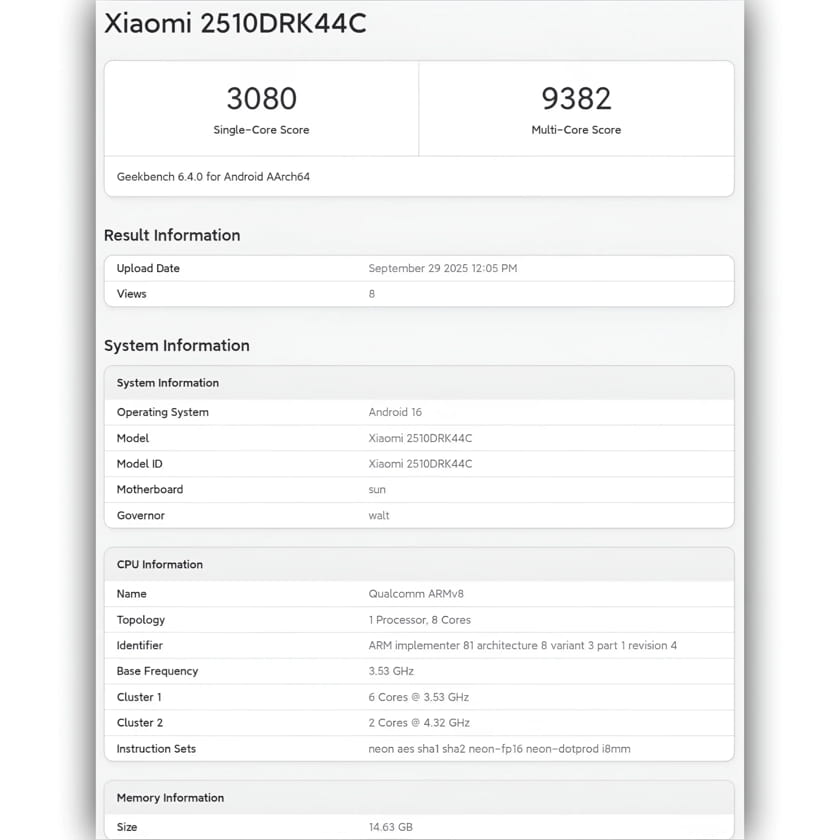Click the Geekbench 6.4.0 for Android AArch64 text
This screenshot has width=840, height=840.
pyautogui.click(x=213, y=177)
